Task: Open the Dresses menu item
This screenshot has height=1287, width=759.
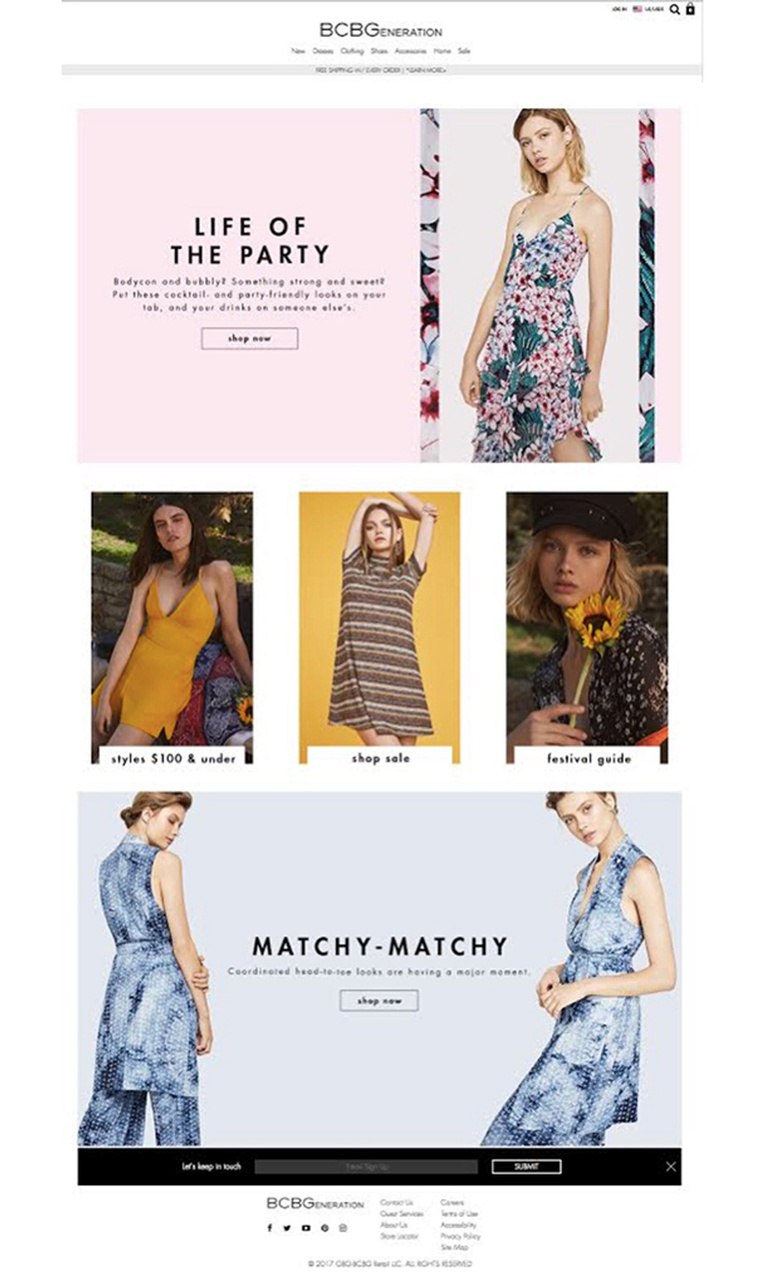Action: 323,50
